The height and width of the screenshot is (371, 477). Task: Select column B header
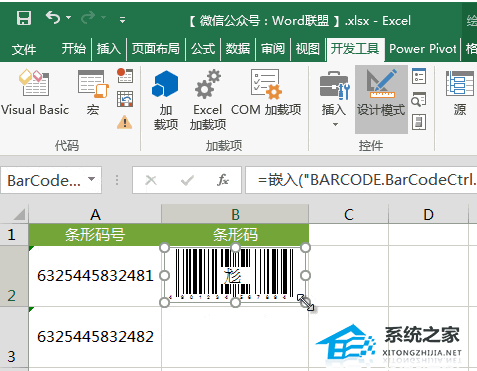(x=235, y=214)
